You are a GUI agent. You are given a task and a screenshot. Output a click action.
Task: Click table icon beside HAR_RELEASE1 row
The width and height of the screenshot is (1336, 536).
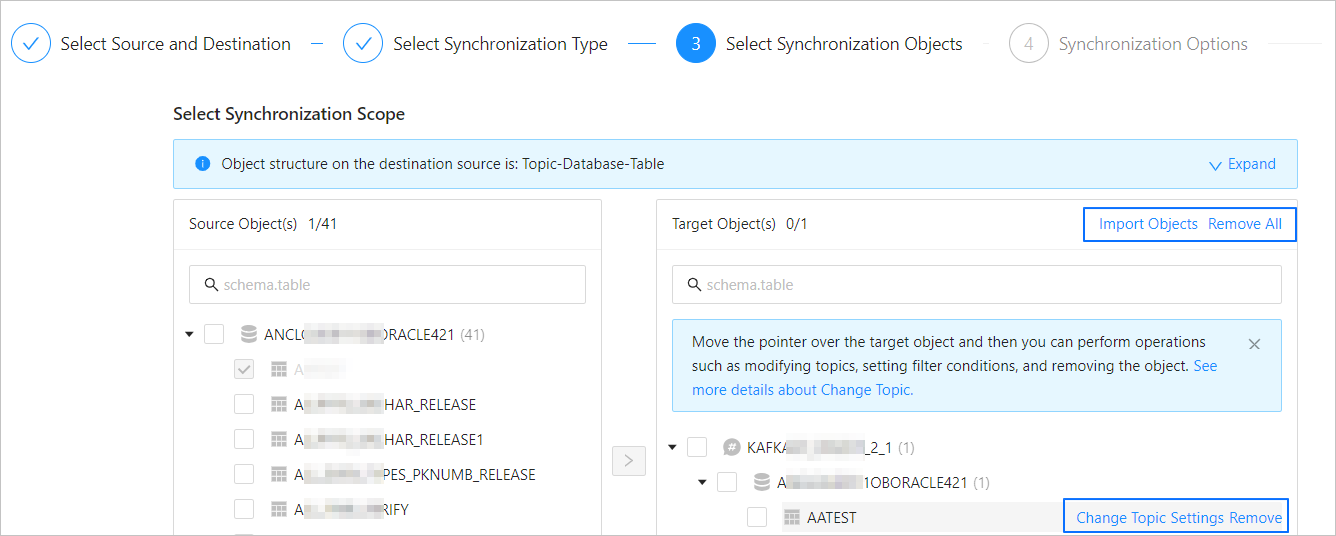279,439
